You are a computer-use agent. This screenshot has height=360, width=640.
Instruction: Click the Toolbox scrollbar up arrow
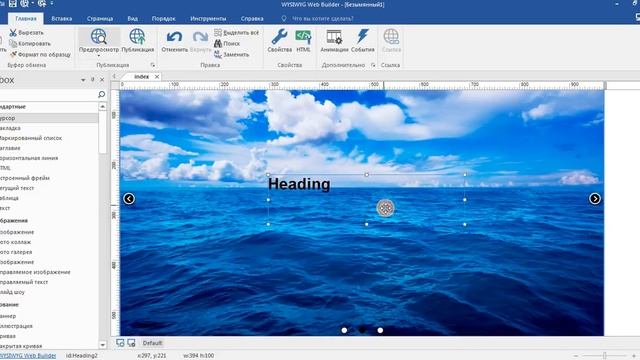pyautogui.click(x=102, y=107)
